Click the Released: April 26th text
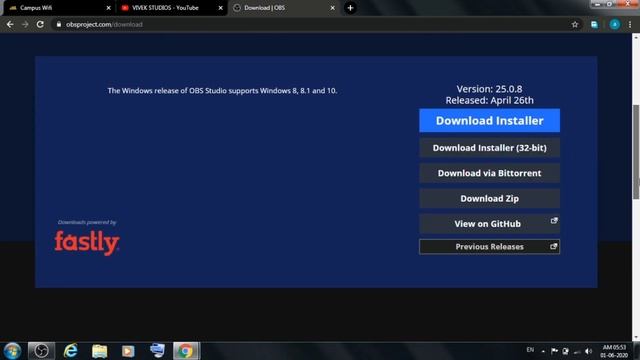The width and height of the screenshot is (640, 360). tap(489, 100)
